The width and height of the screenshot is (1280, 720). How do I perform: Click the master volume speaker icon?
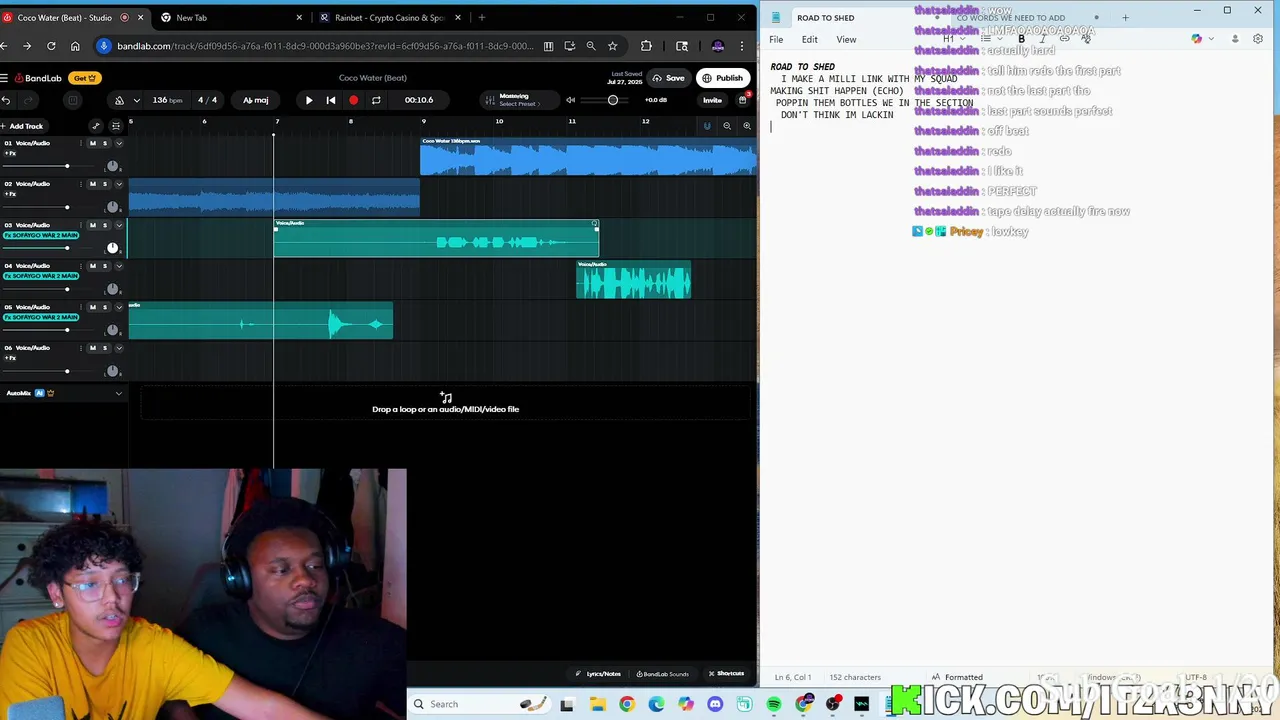(x=570, y=100)
